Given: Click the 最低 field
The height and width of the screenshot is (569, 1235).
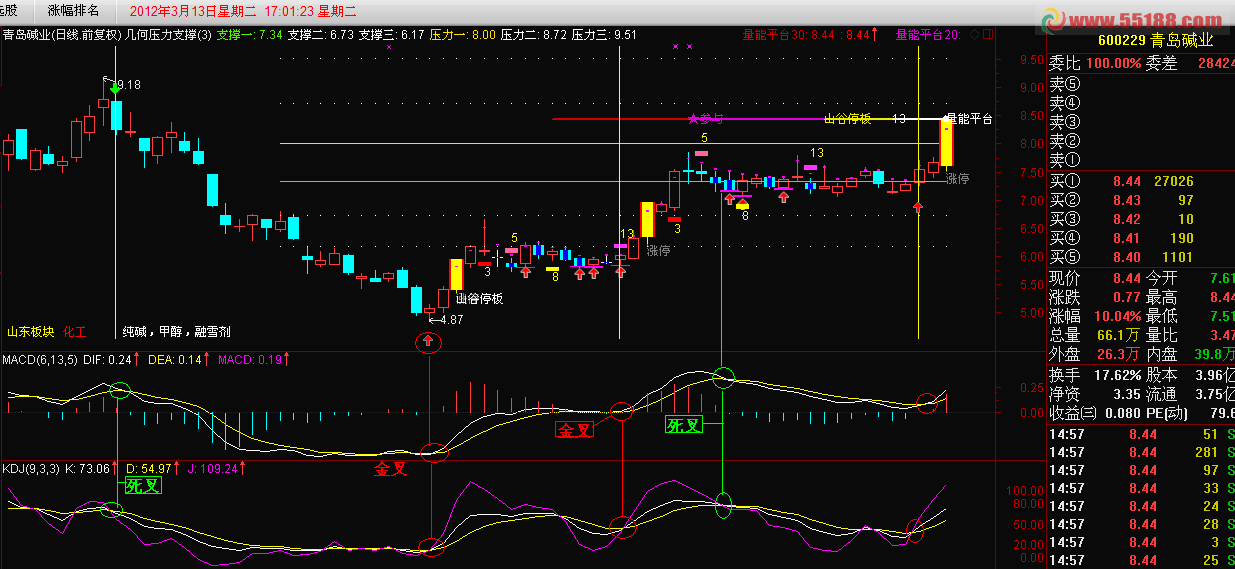Looking at the screenshot, I should (1190, 316).
